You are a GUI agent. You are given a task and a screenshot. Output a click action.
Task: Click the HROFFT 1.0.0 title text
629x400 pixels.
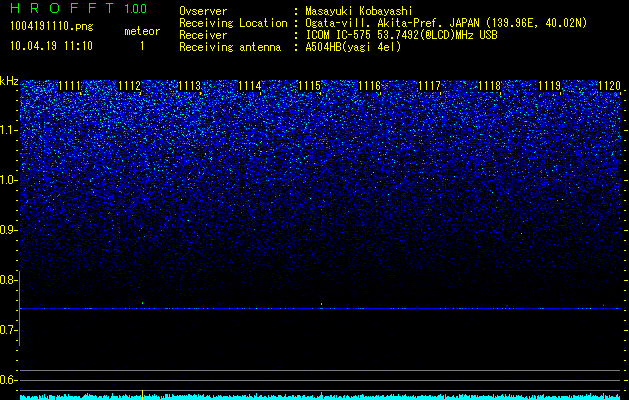pos(79,8)
